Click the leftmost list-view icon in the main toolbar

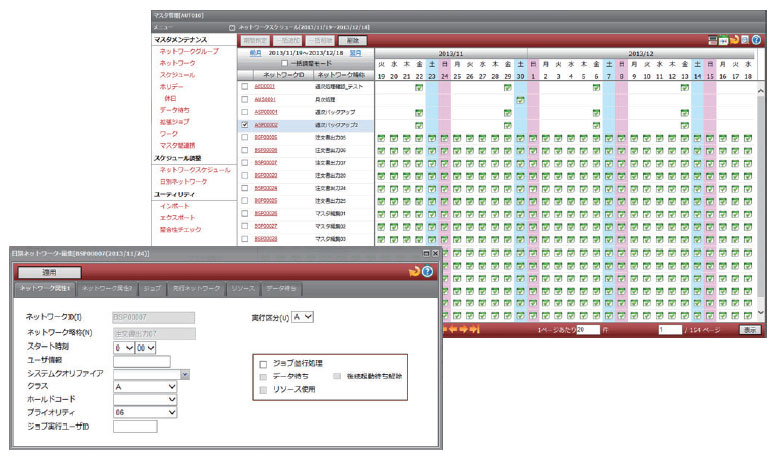coord(715,40)
